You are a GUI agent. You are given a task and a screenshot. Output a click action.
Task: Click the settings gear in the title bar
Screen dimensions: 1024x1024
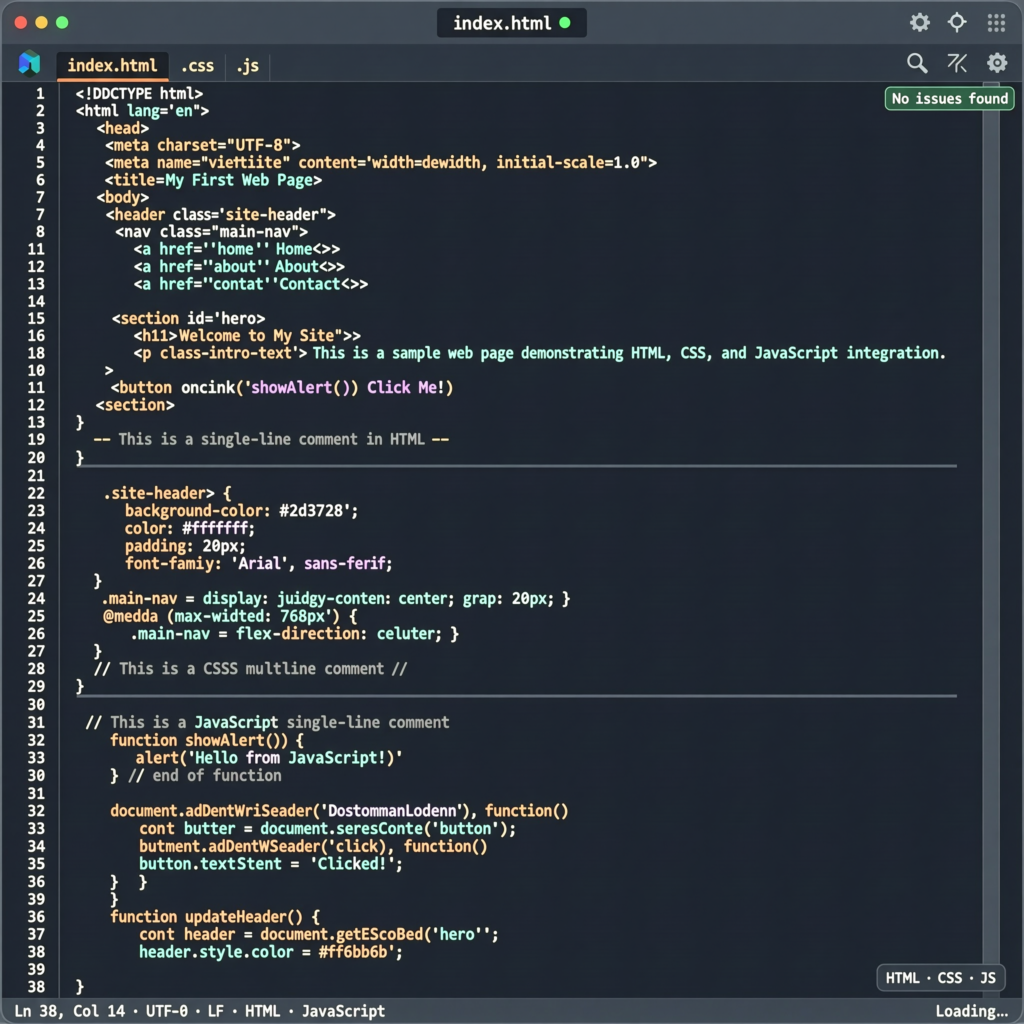pyautogui.click(x=920, y=23)
